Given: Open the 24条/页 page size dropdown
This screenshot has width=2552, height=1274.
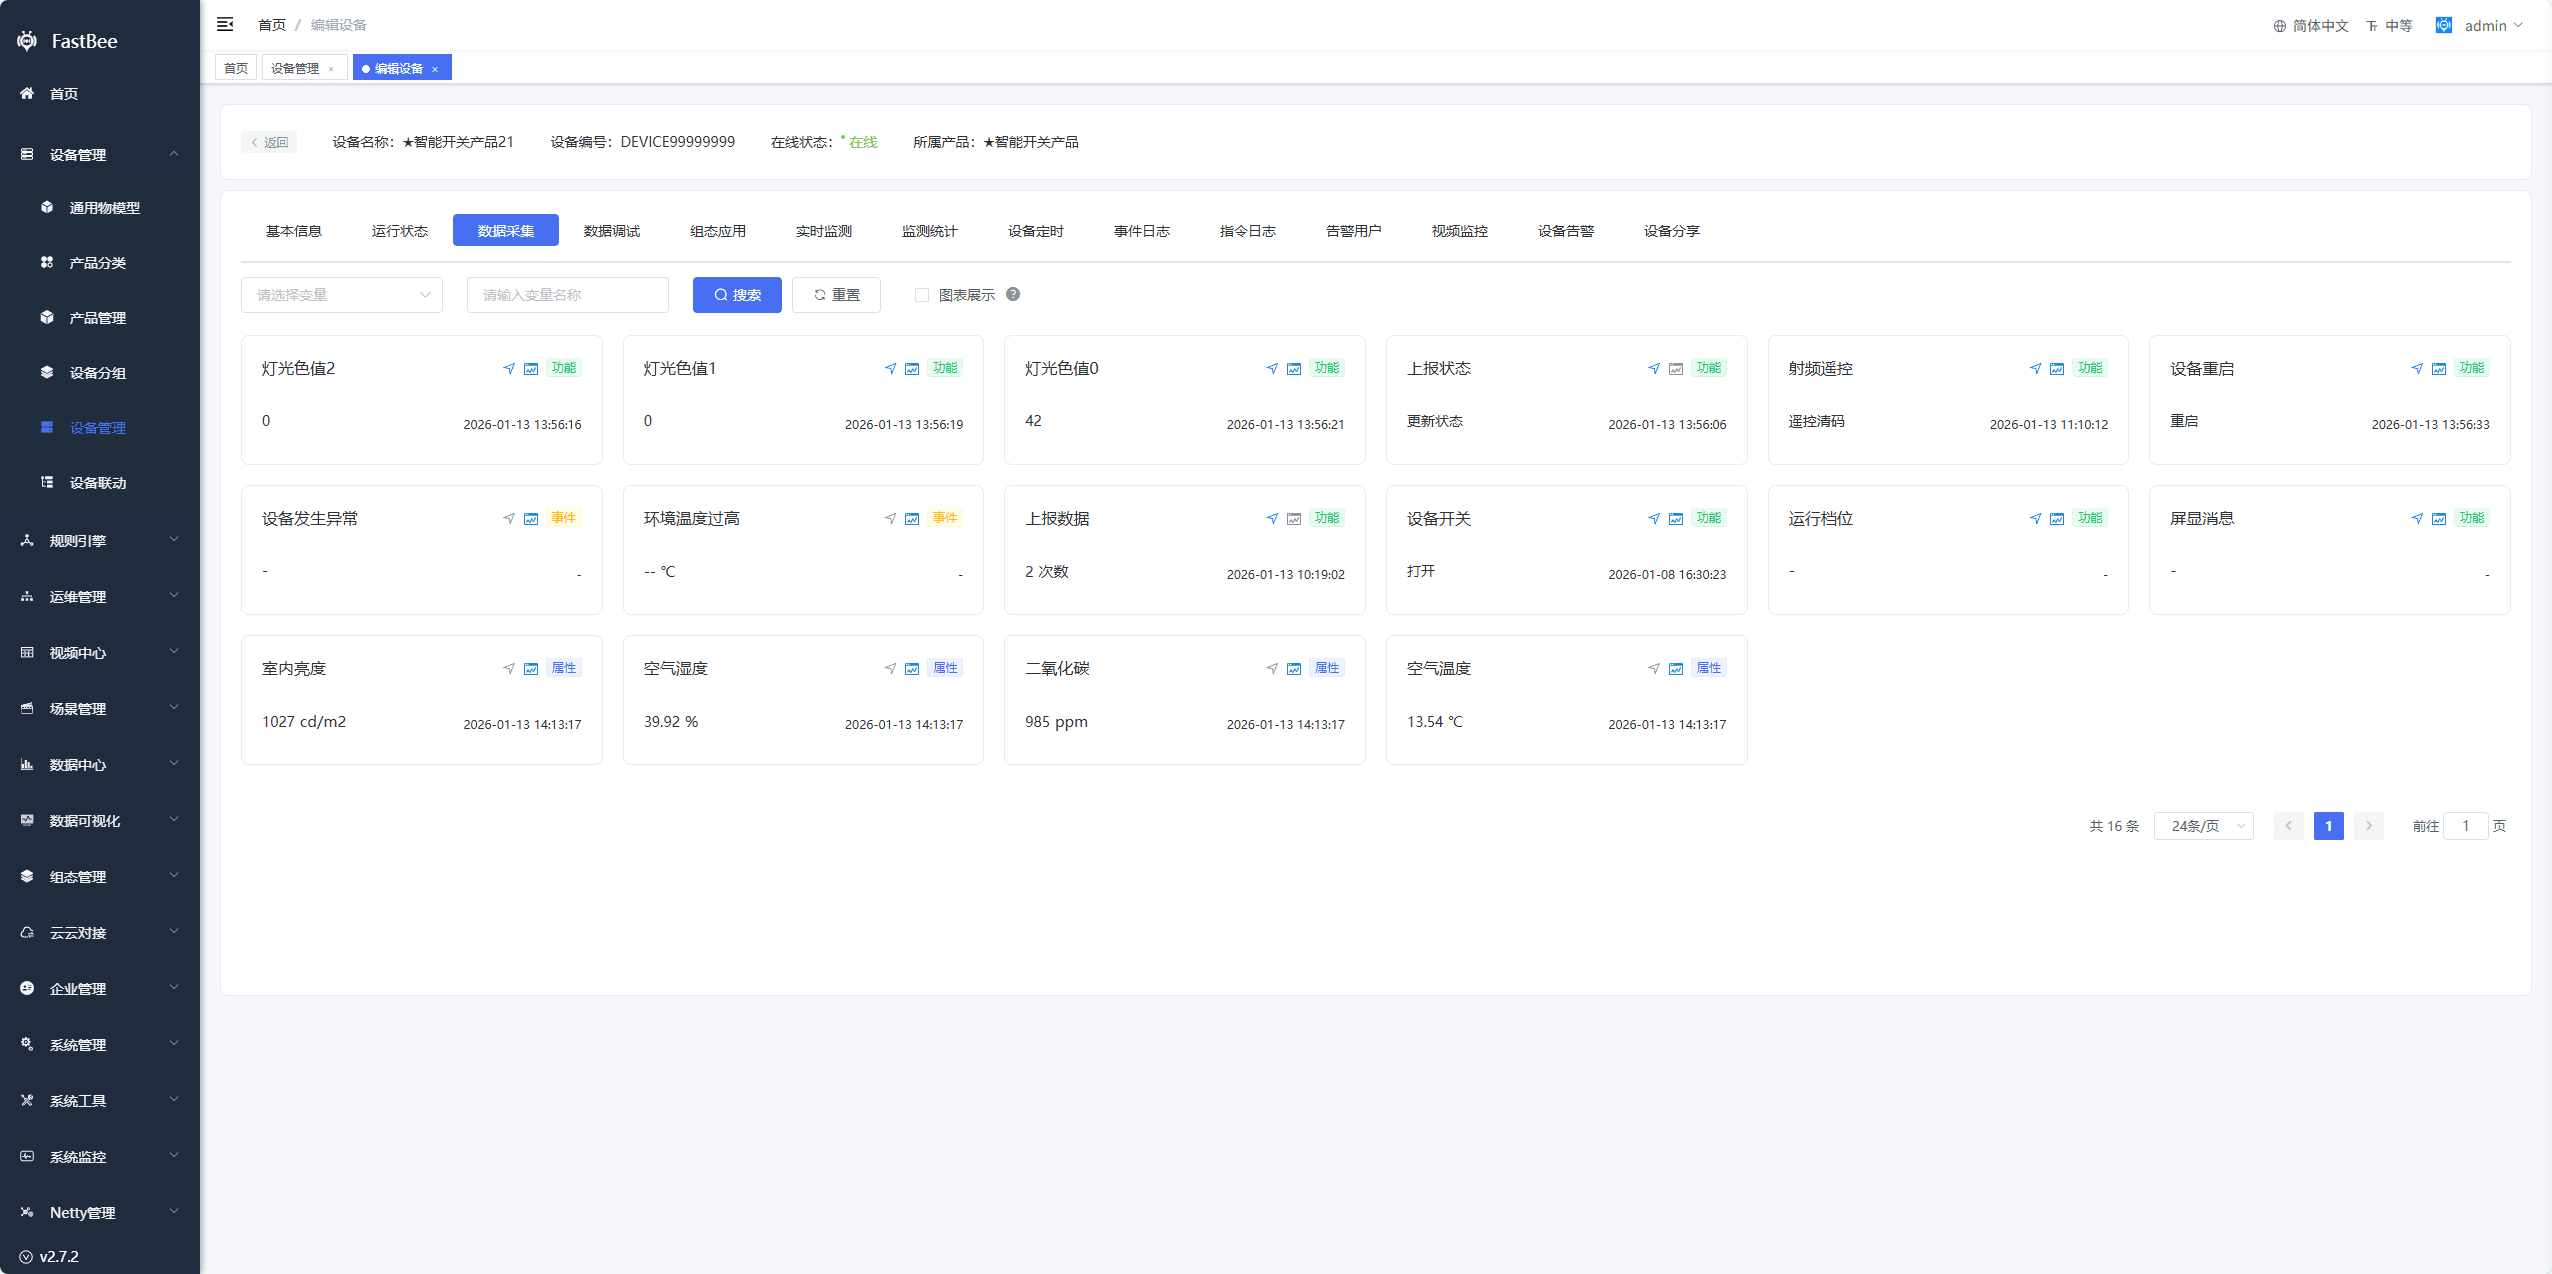Looking at the screenshot, I should pos(2203,826).
